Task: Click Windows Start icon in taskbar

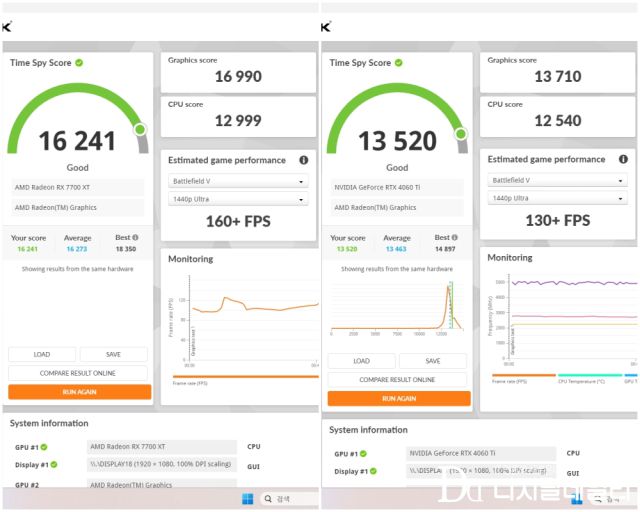Action: [248, 498]
